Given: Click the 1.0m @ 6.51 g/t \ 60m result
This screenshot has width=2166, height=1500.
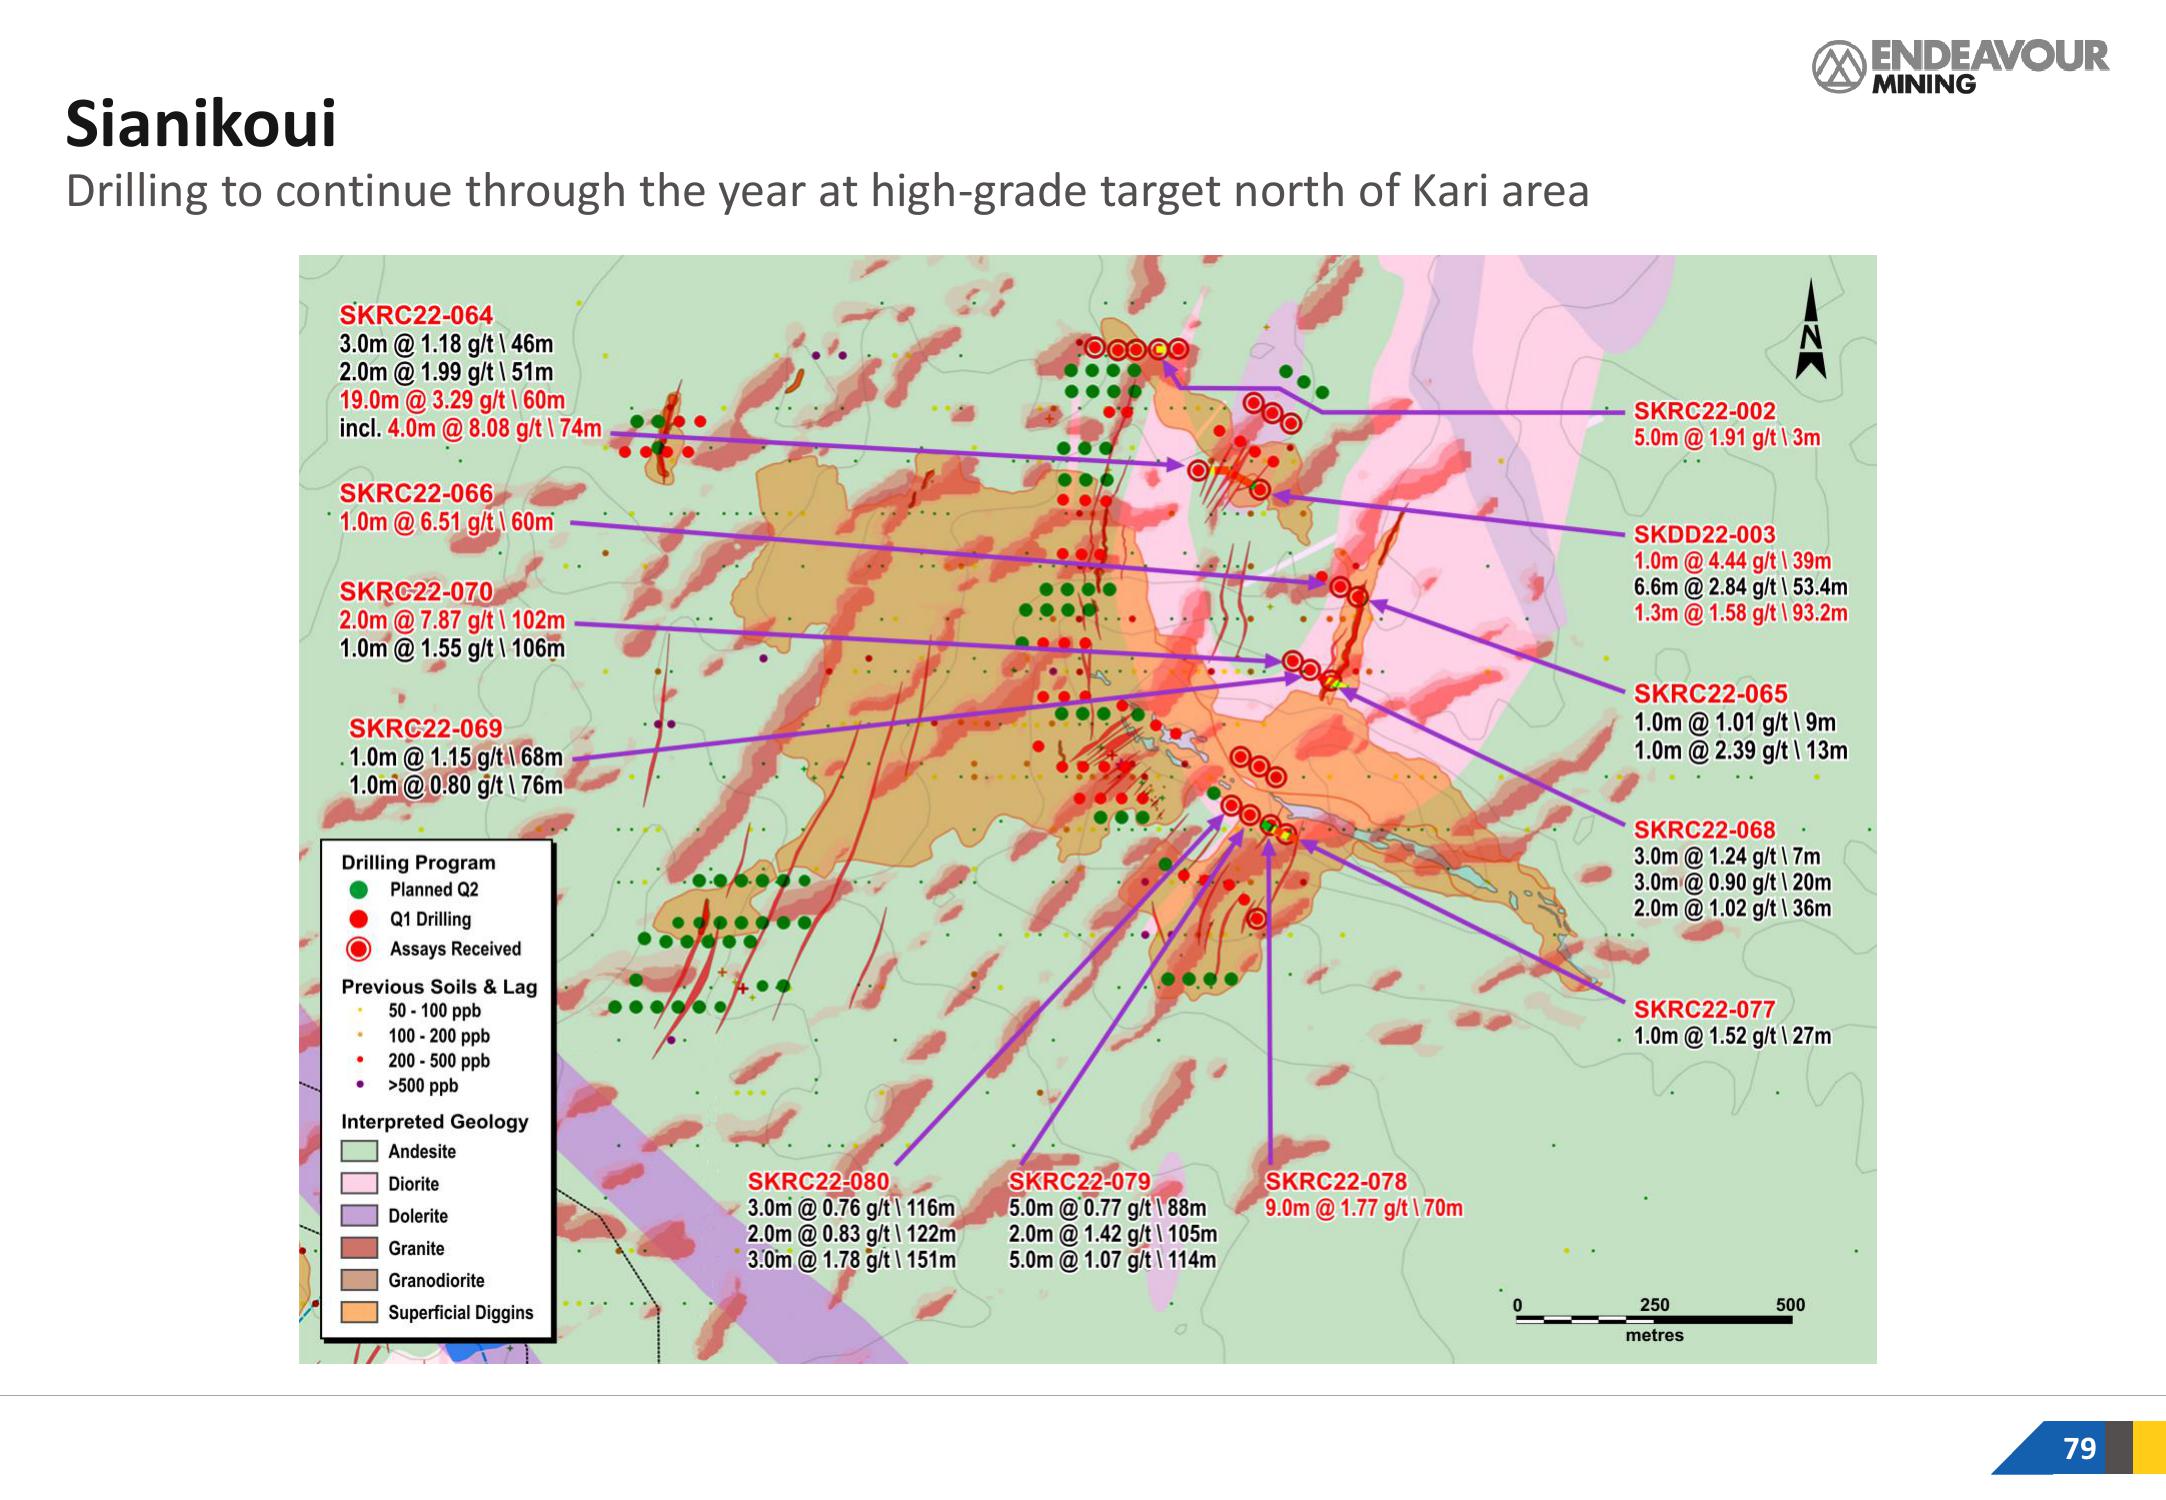Looking at the screenshot, I should (446, 521).
